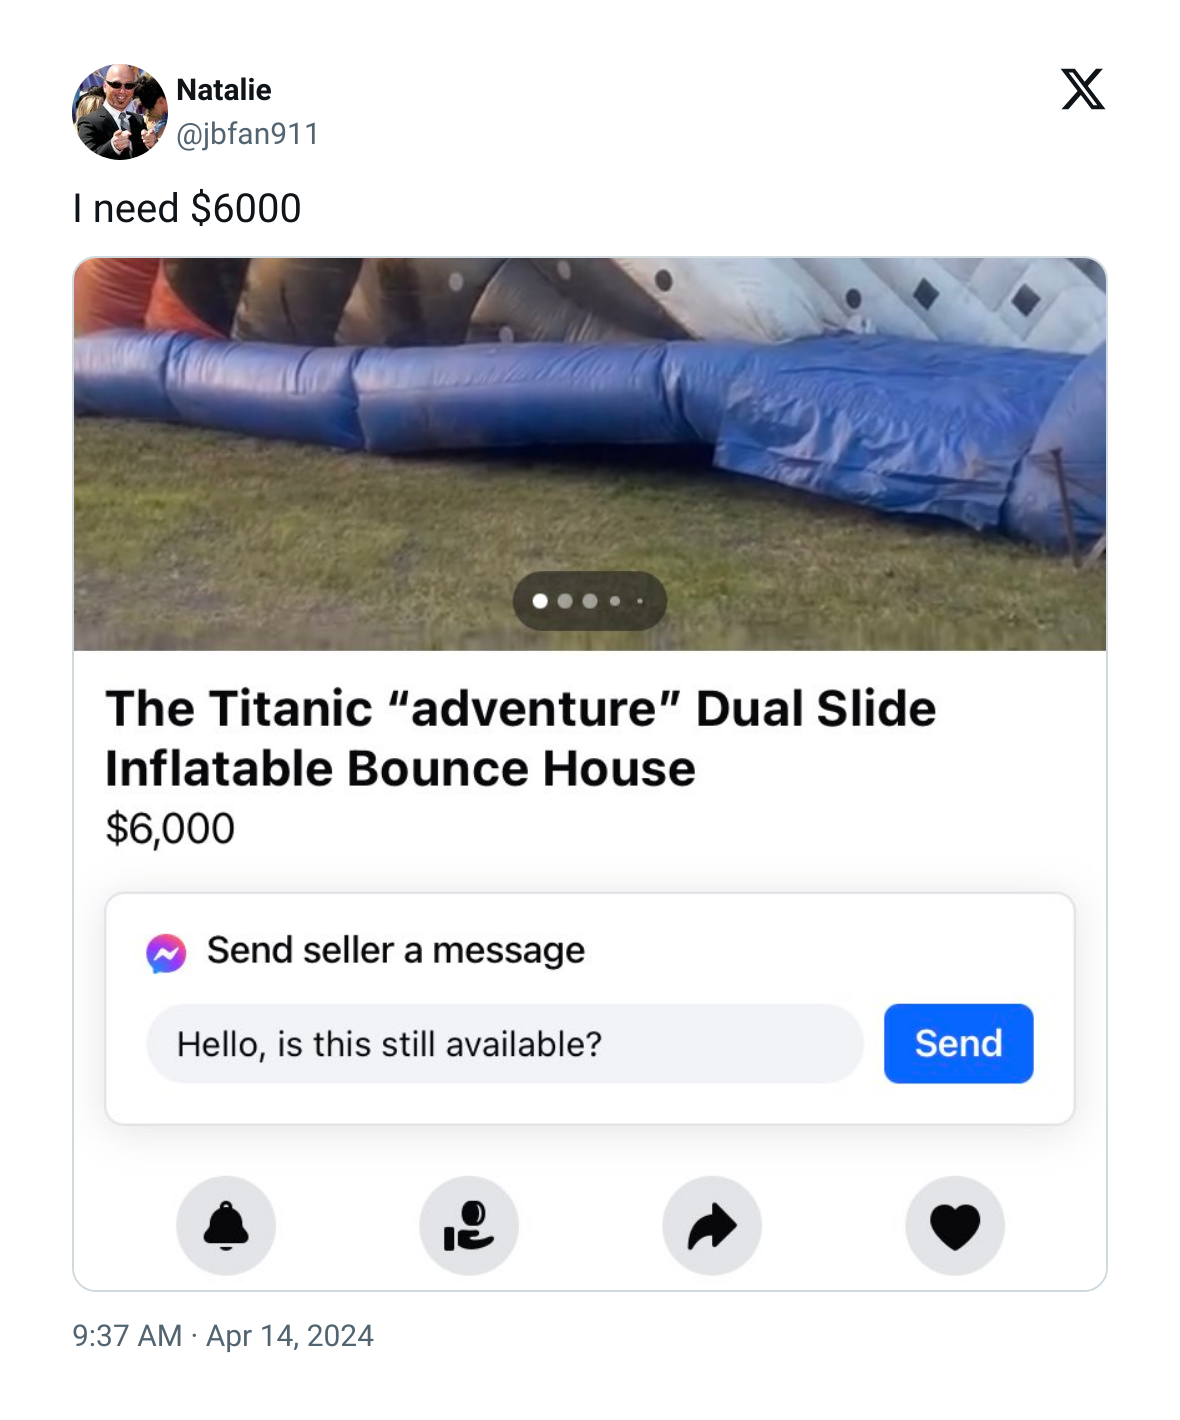
Task: Click the 'Send seller a message' label
Action: click(x=396, y=951)
